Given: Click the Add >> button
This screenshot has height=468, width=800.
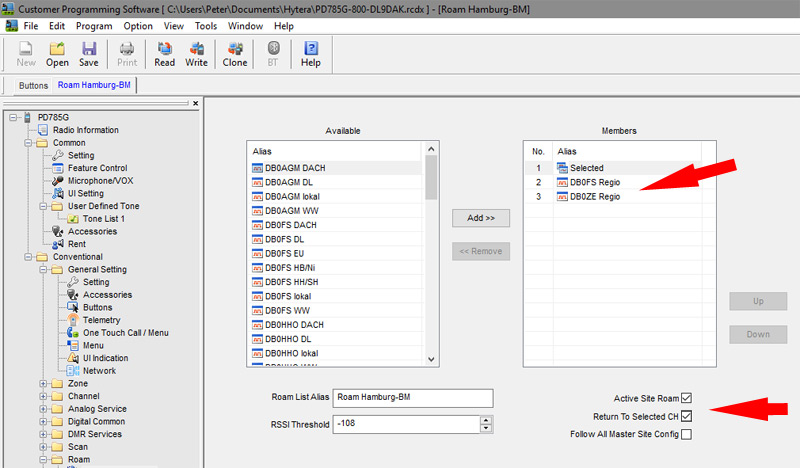Looking at the screenshot, I should coord(481,218).
